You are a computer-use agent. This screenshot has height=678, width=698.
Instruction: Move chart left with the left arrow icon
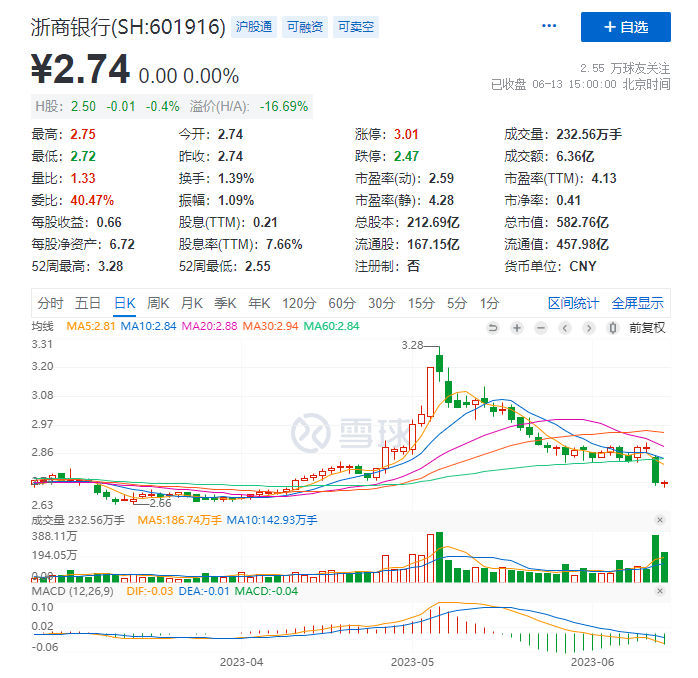pos(565,328)
